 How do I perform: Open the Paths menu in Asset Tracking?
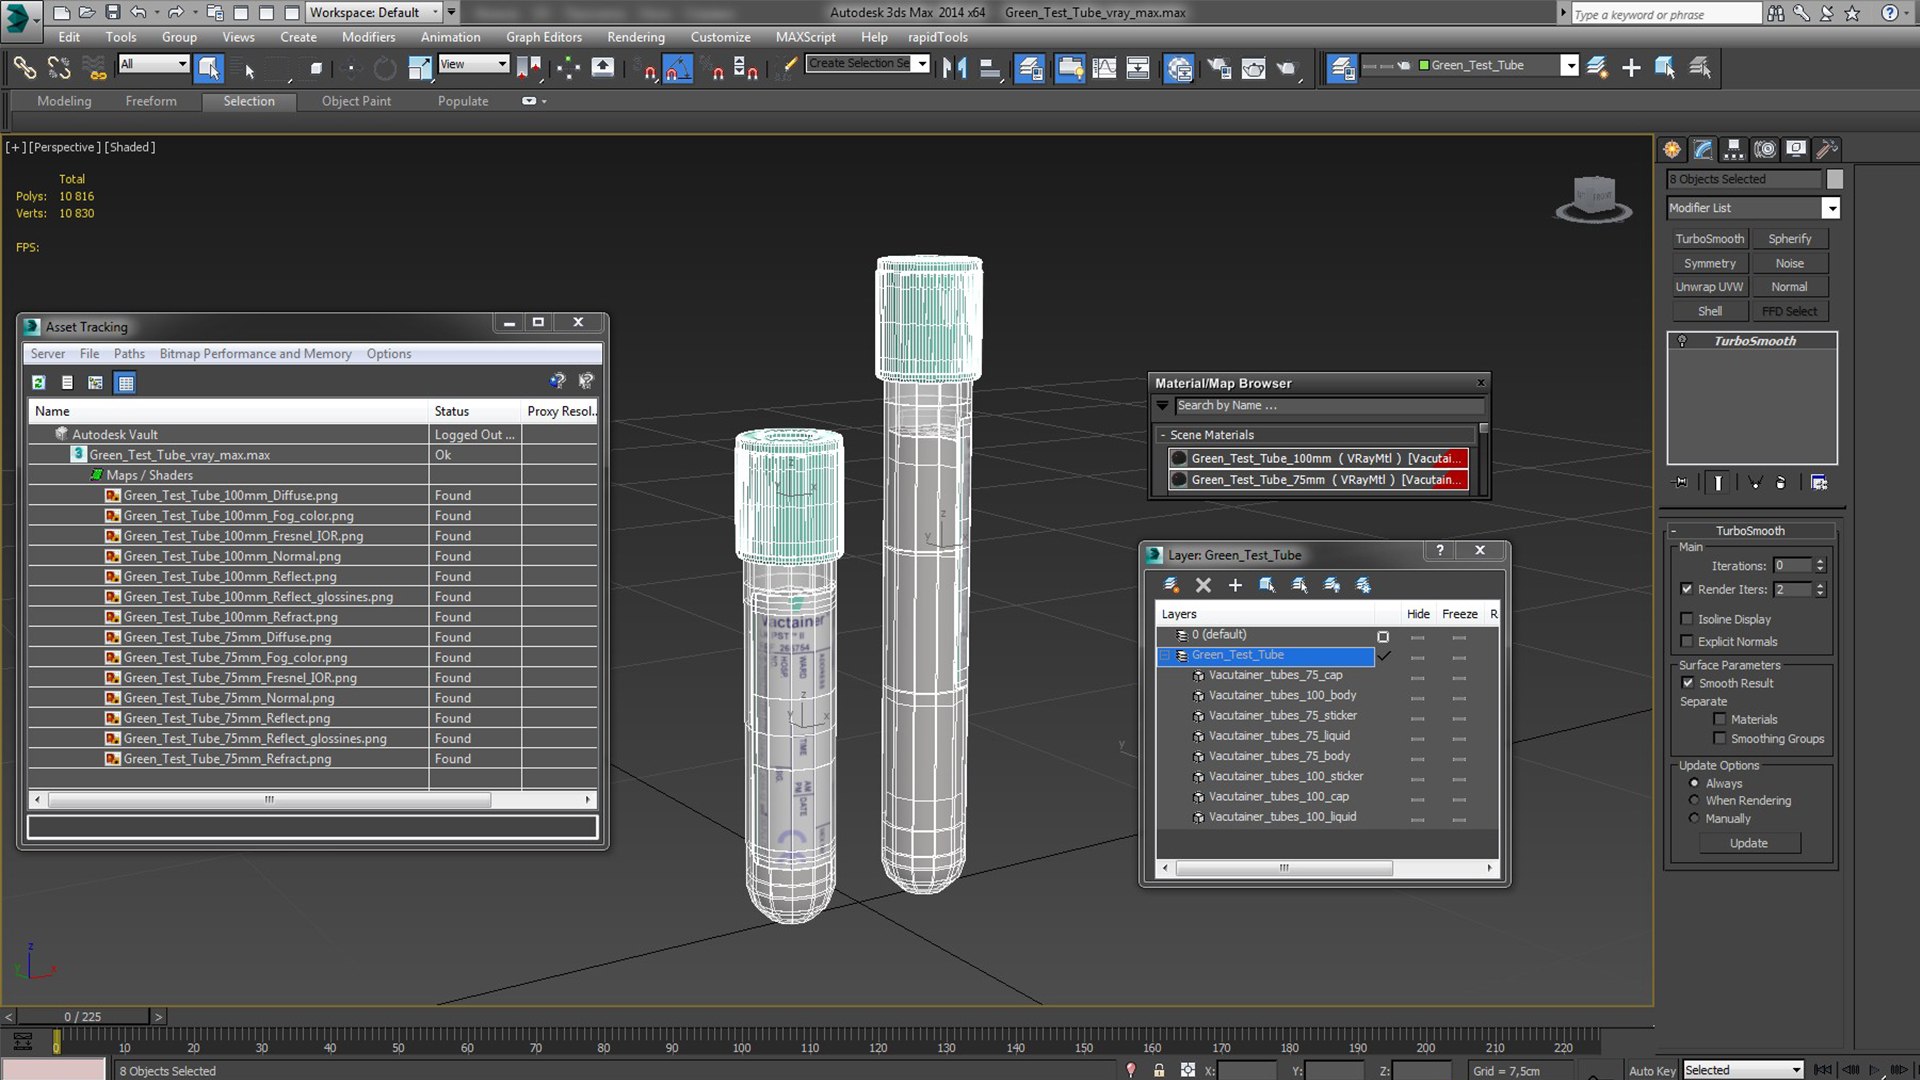click(129, 354)
